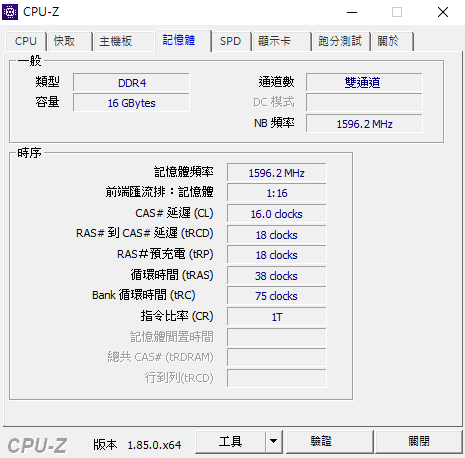Open the SPD tab
Screen dimensions: 465x458
tap(231, 41)
